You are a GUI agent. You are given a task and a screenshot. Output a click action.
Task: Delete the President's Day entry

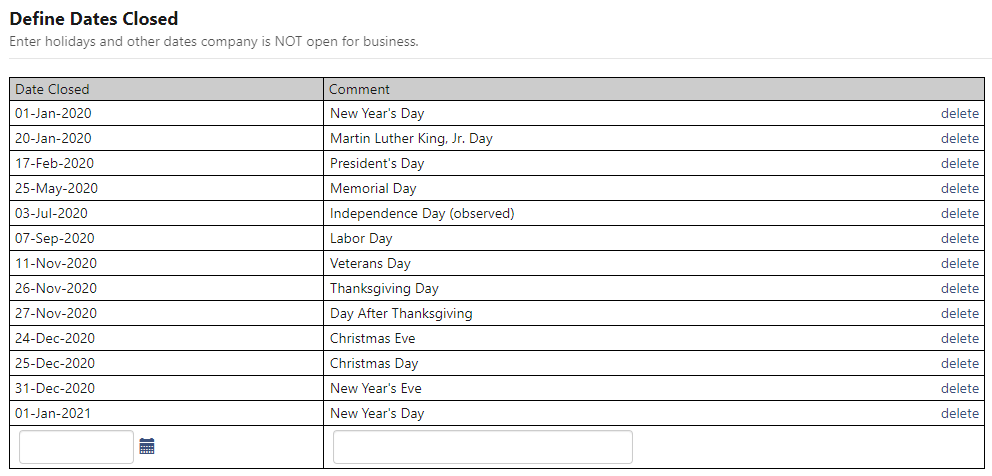pos(959,163)
